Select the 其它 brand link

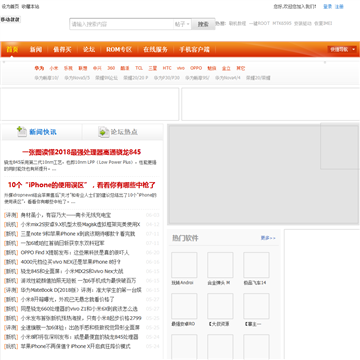pos(241,68)
